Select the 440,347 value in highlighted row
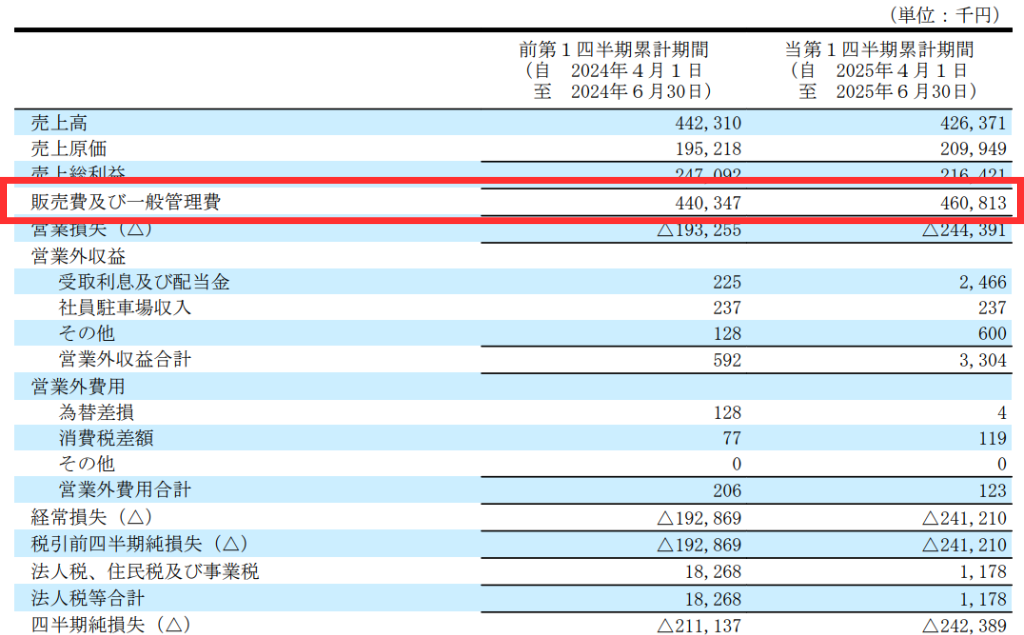 [x=707, y=203]
